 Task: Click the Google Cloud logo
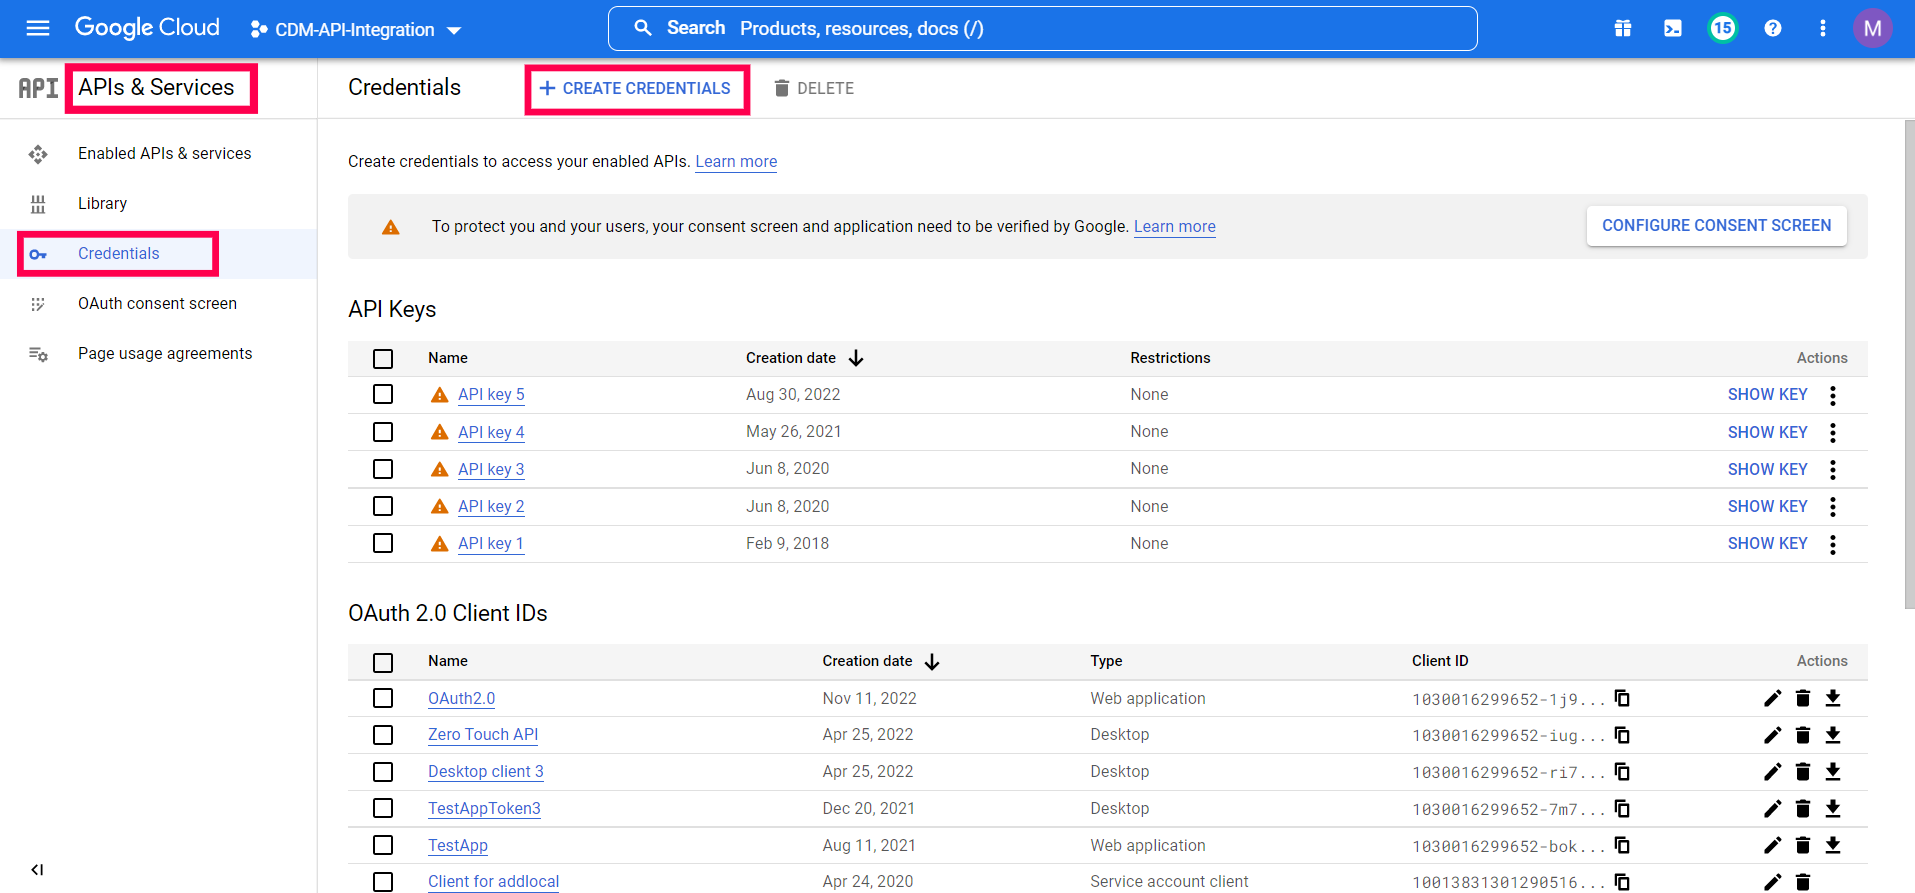pyautogui.click(x=147, y=28)
